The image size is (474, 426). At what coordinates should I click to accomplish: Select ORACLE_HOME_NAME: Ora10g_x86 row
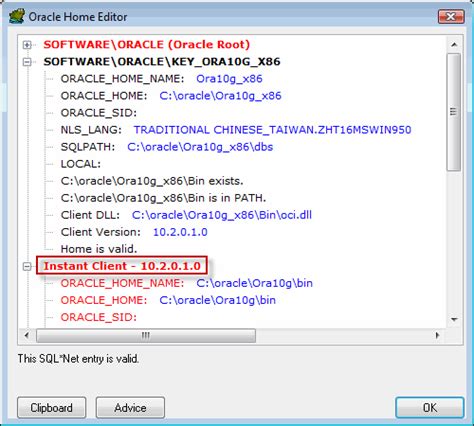[x=161, y=79]
